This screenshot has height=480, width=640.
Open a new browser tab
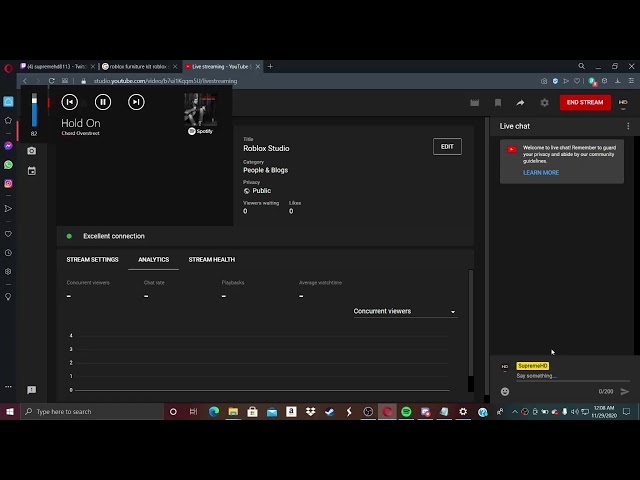tap(270, 66)
